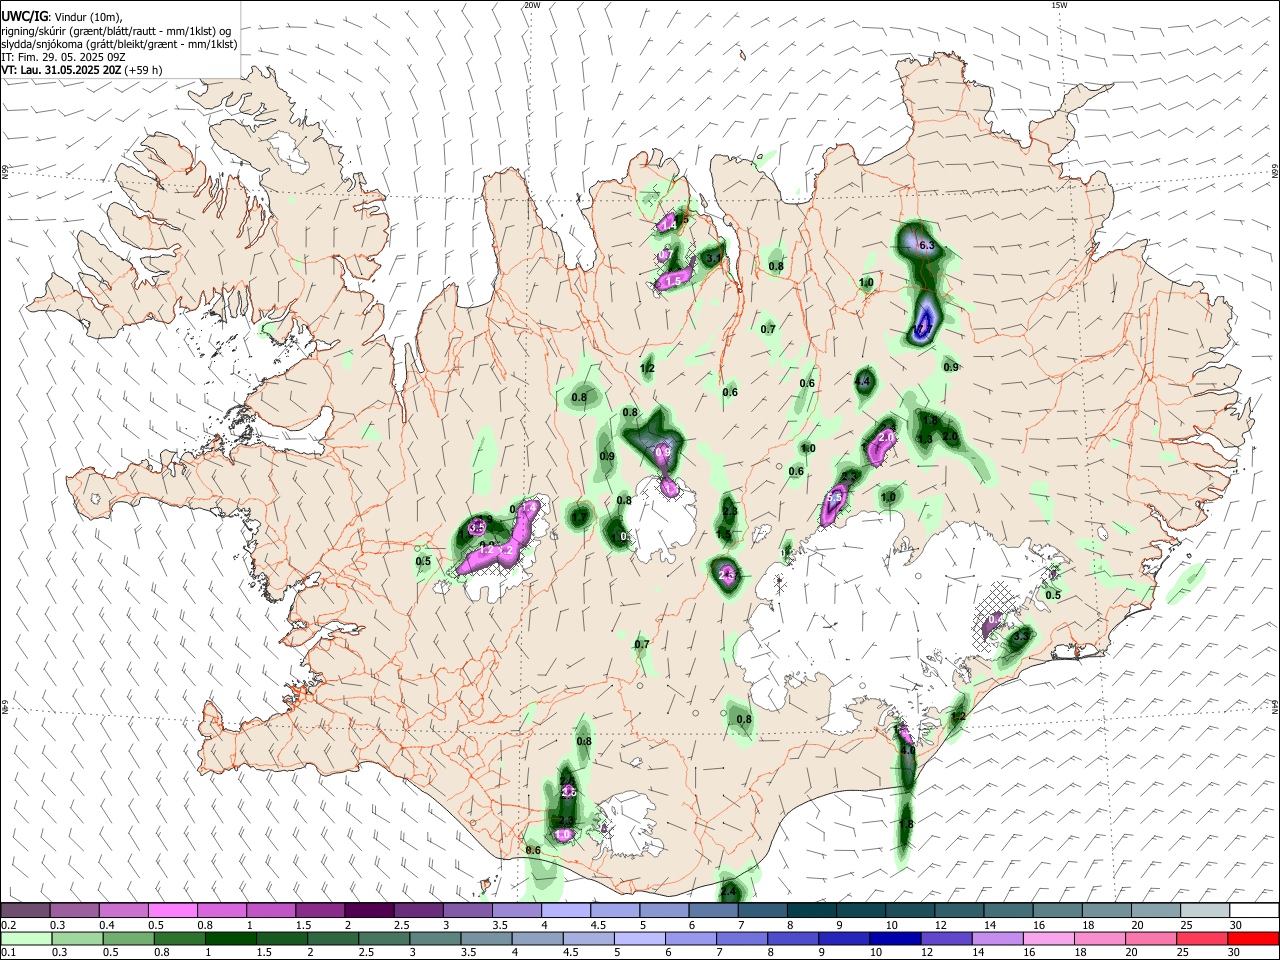The width and height of the screenshot is (1280, 960).
Task: Click the UWC/IG title text
Action: [24, 16]
